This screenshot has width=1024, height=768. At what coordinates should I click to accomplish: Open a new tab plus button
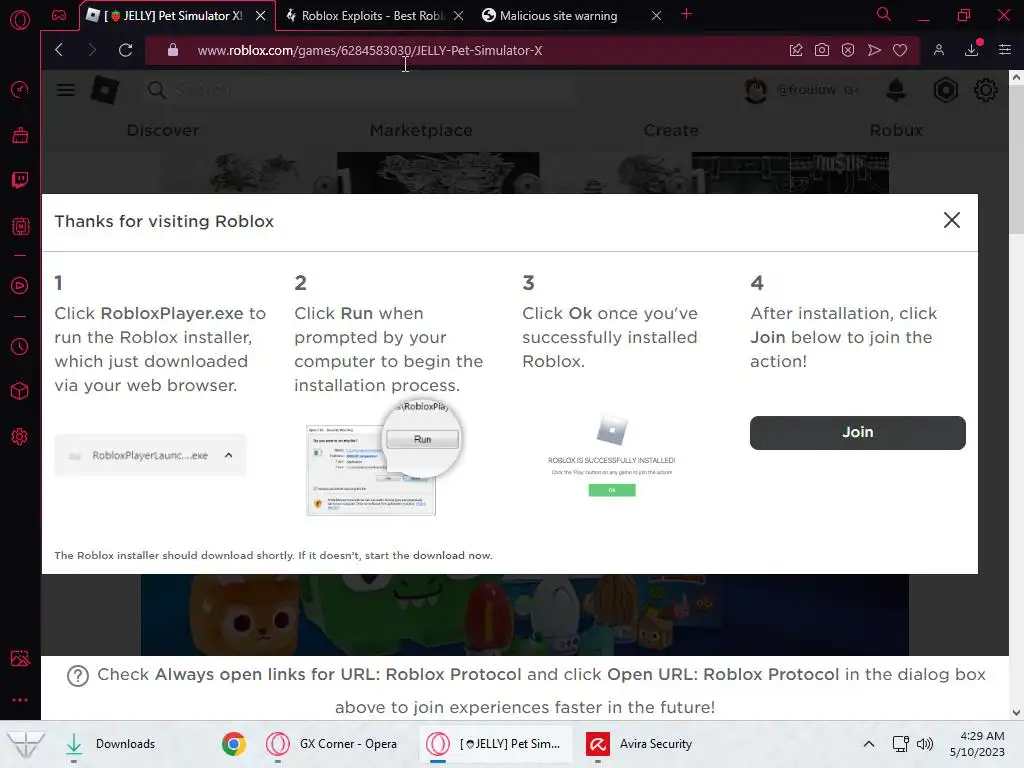(x=686, y=14)
